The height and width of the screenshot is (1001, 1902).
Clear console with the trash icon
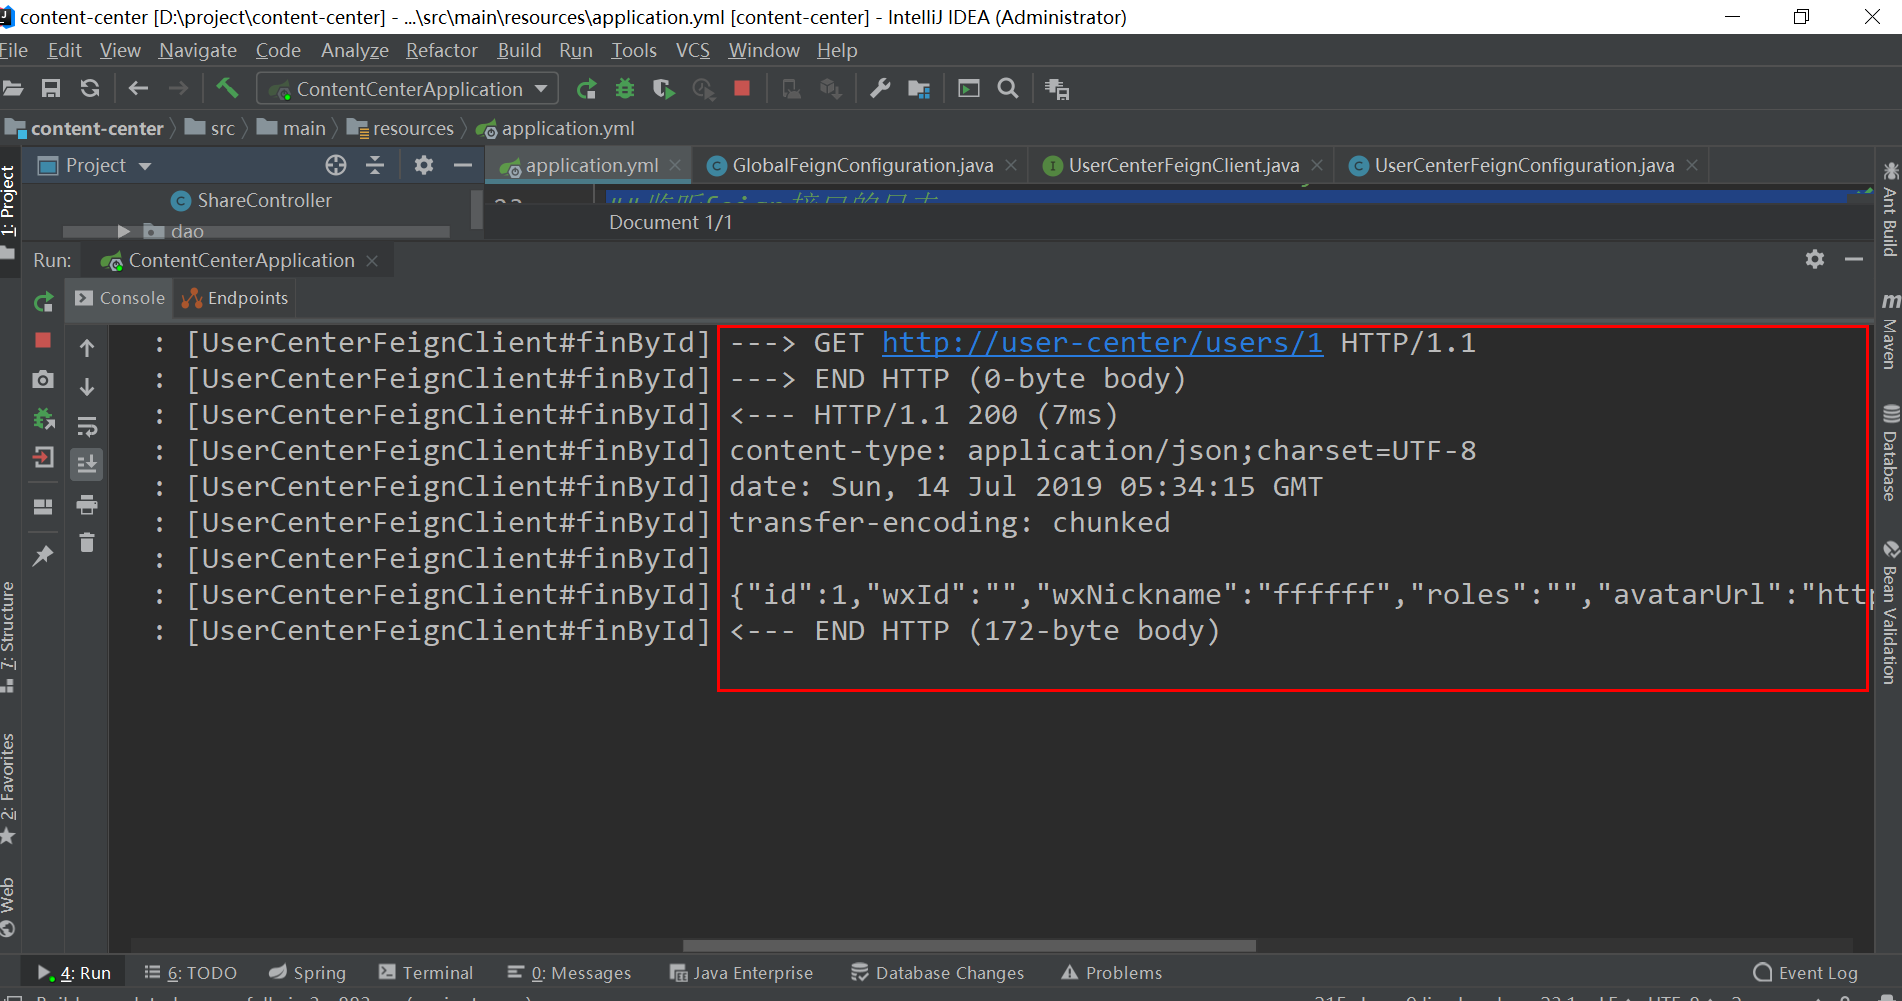(87, 543)
